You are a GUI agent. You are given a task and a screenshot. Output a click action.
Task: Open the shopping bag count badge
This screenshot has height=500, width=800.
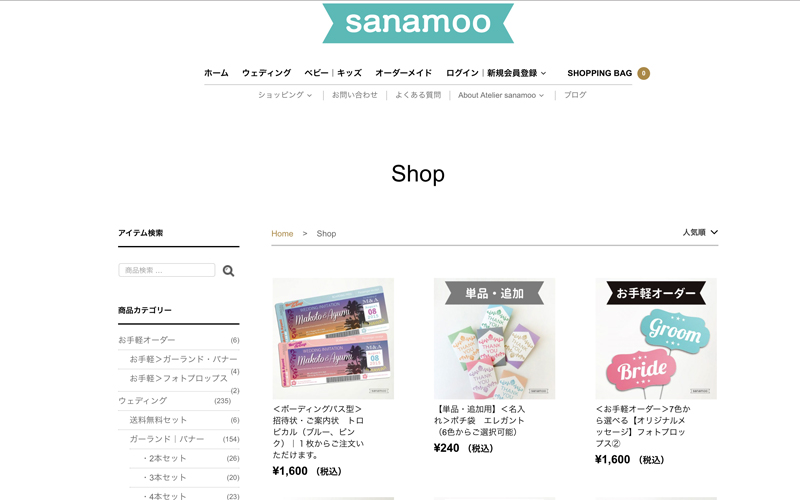[x=643, y=73]
